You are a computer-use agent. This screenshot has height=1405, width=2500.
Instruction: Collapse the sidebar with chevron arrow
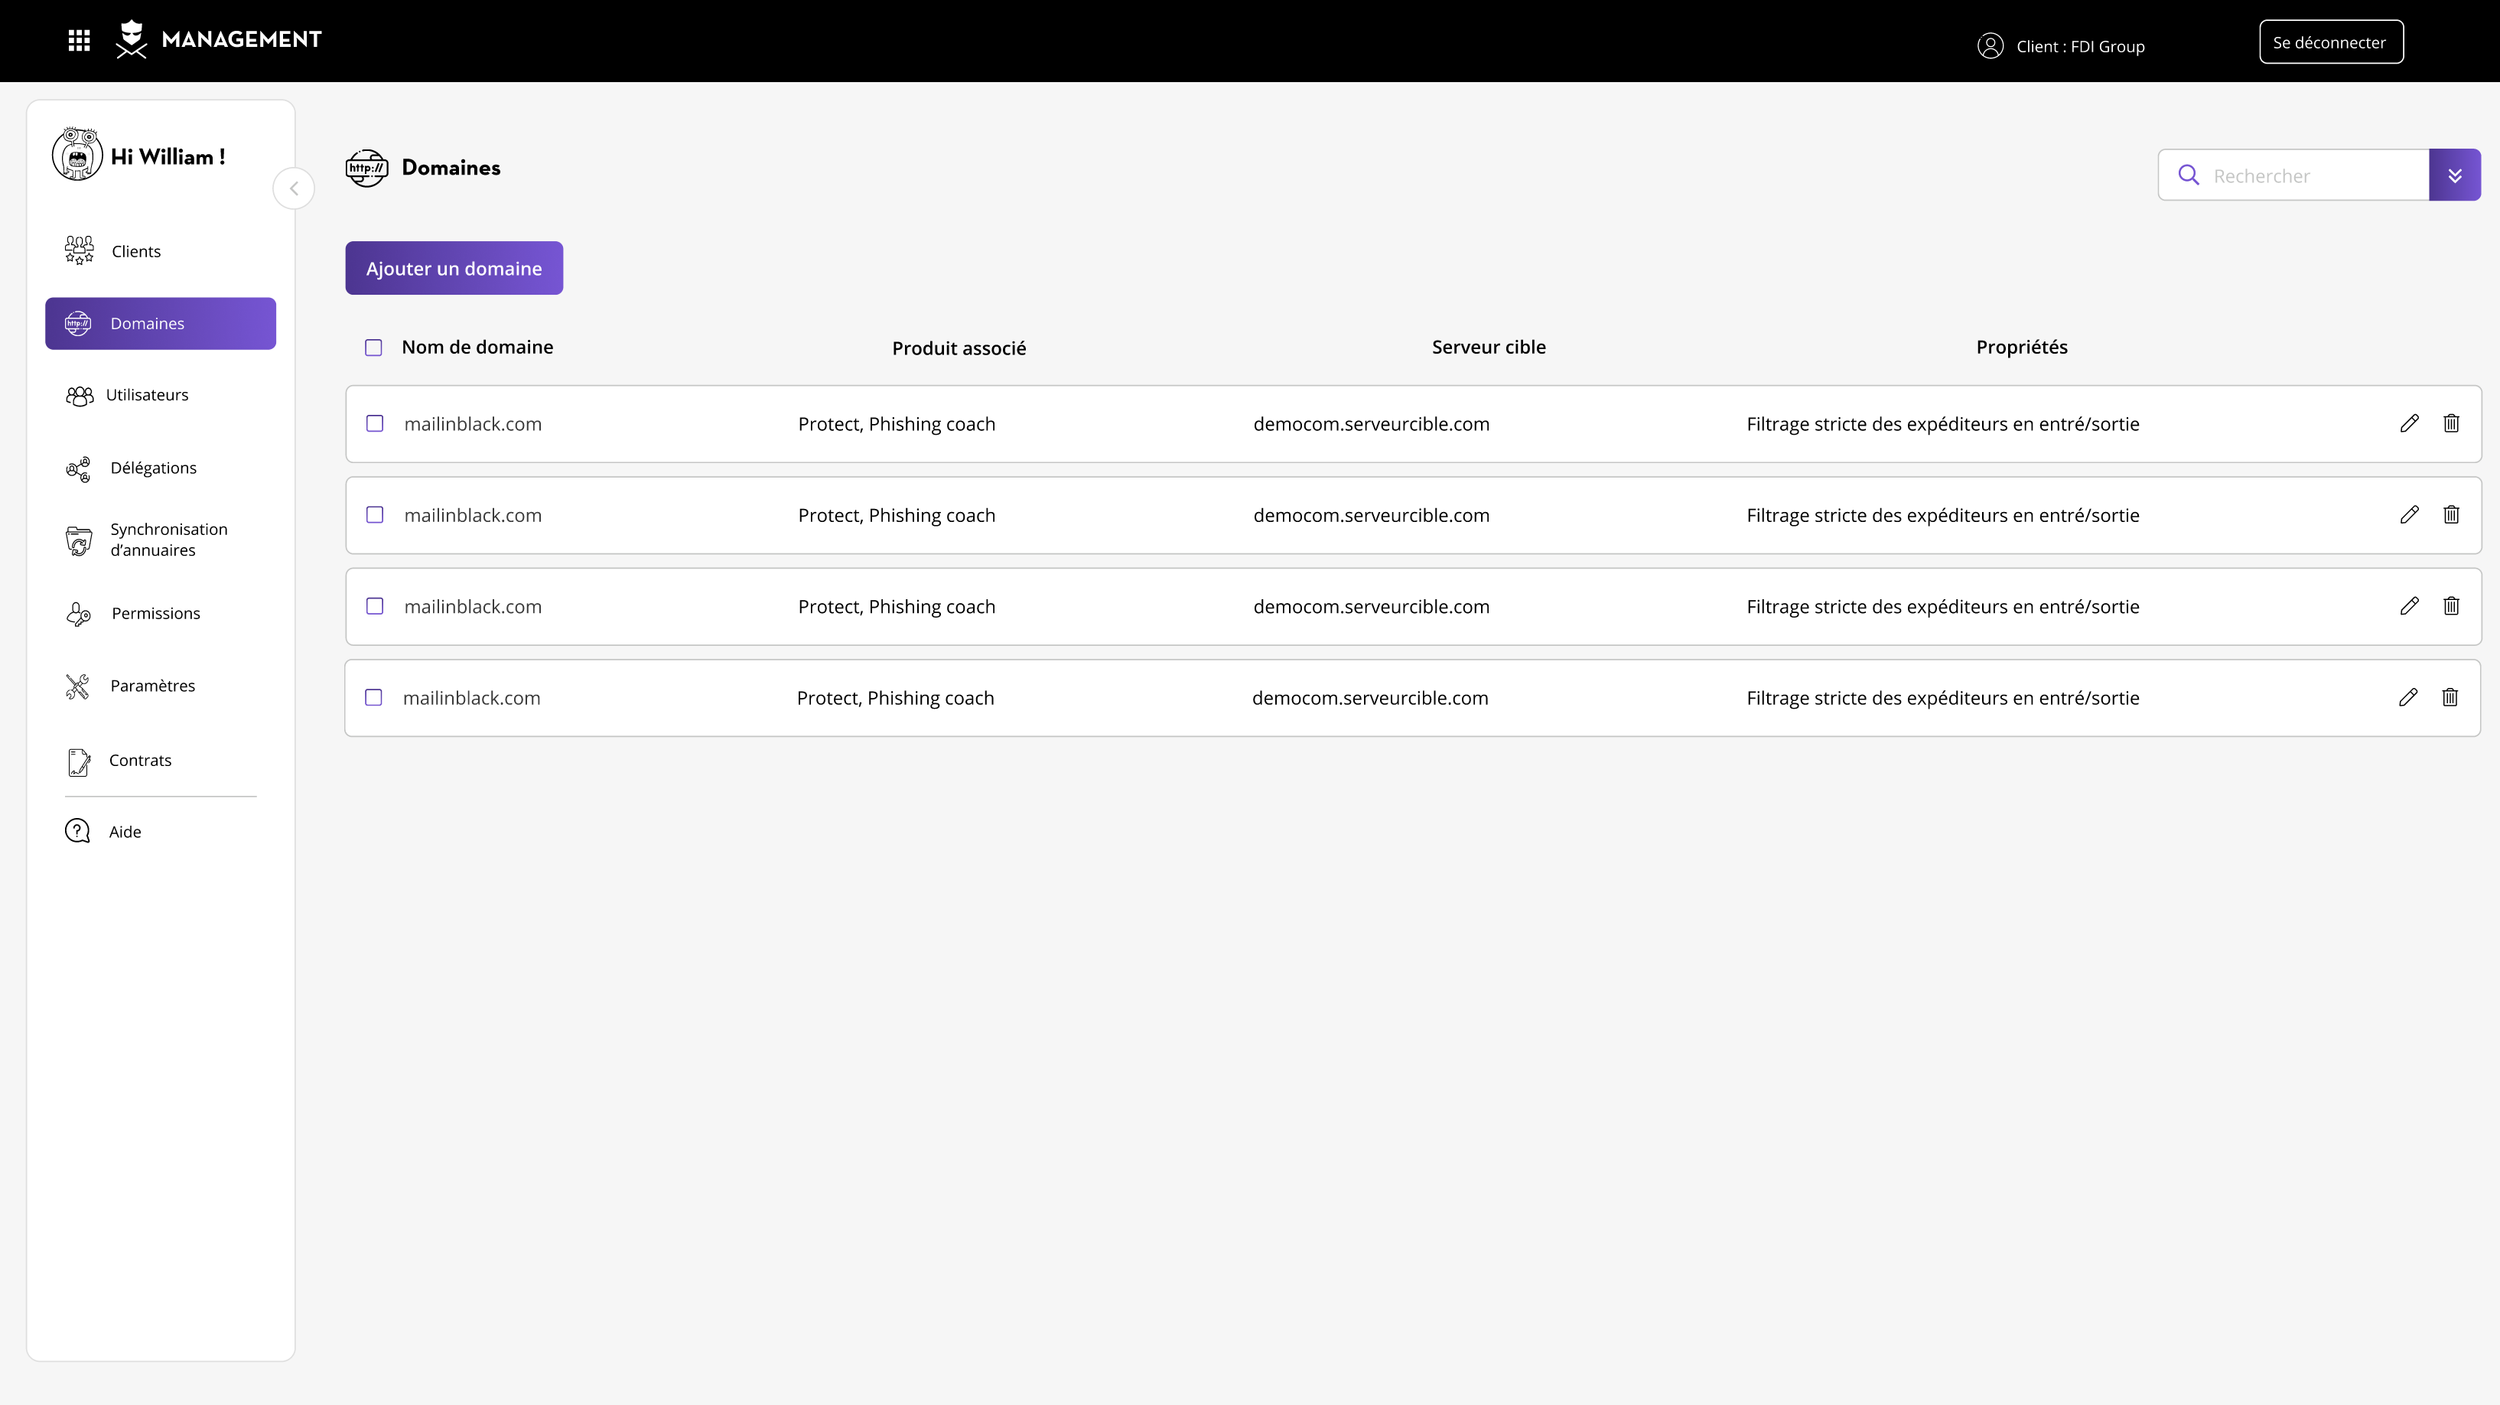[294, 188]
